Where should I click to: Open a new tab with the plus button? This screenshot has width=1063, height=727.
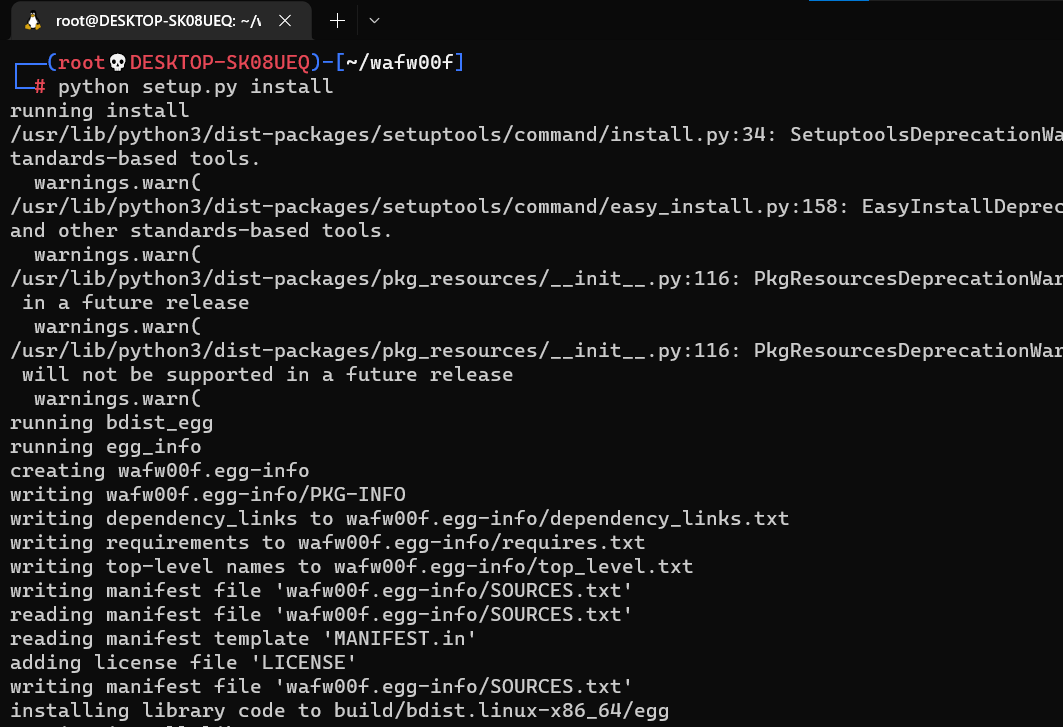pyautogui.click(x=338, y=20)
